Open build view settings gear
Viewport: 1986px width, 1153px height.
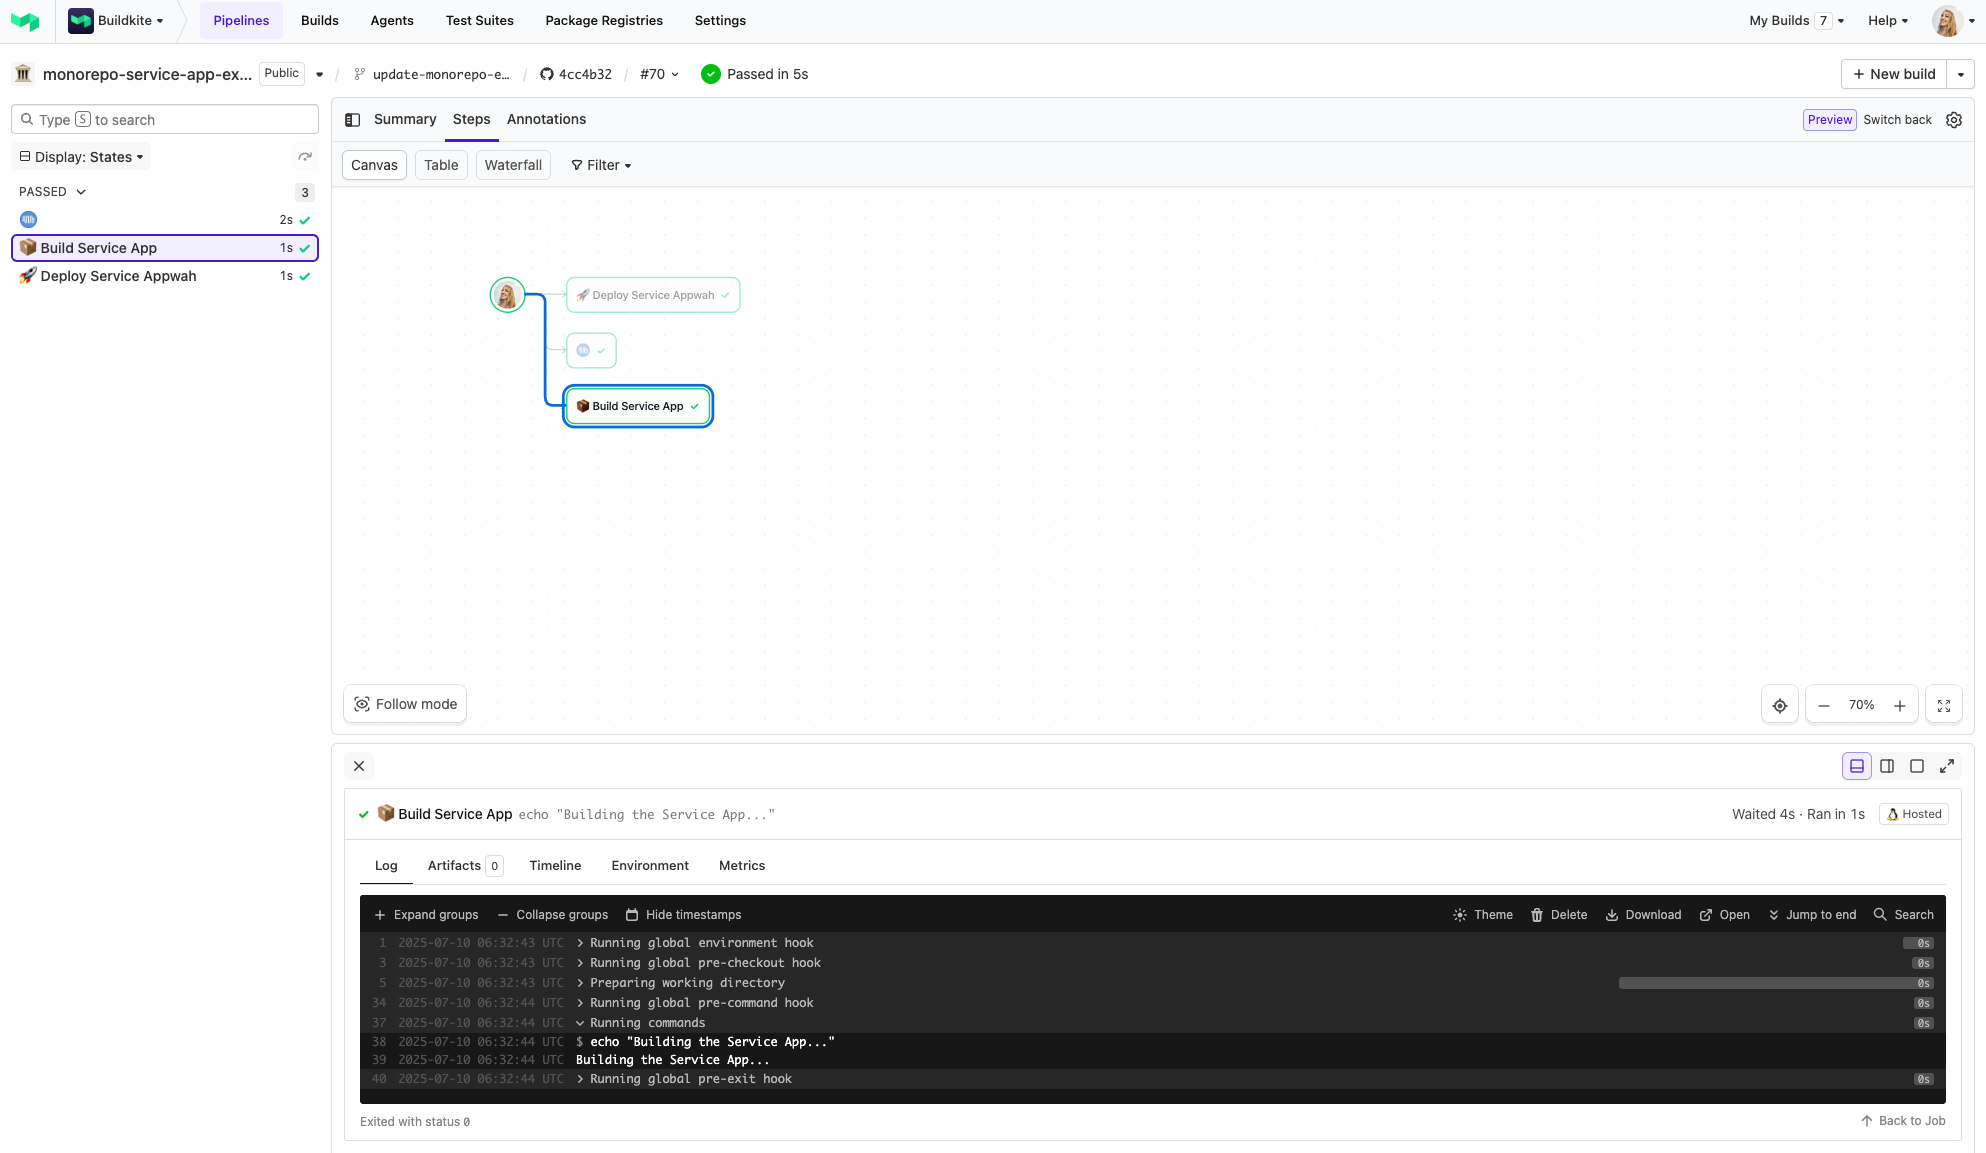coord(1954,120)
